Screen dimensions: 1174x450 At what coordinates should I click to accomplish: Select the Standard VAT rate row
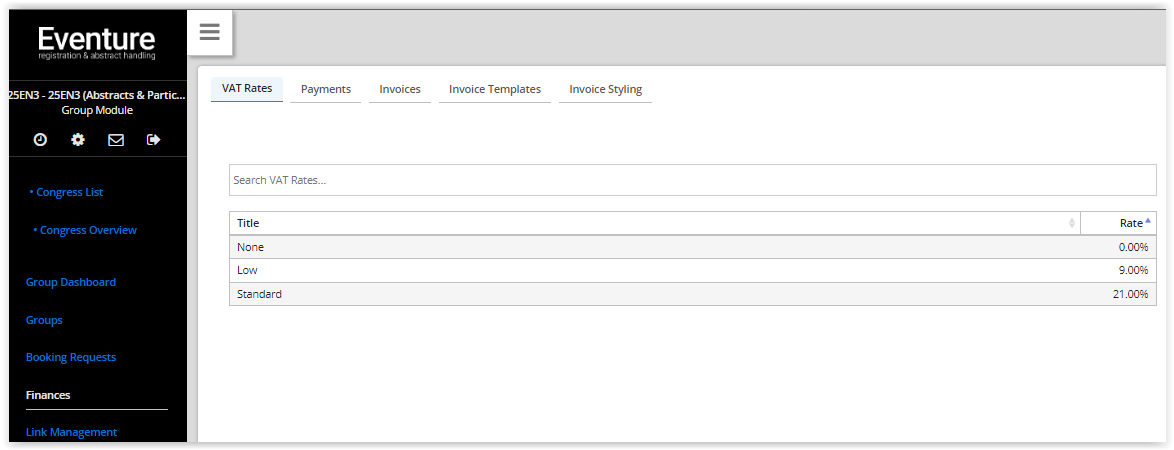pos(693,294)
